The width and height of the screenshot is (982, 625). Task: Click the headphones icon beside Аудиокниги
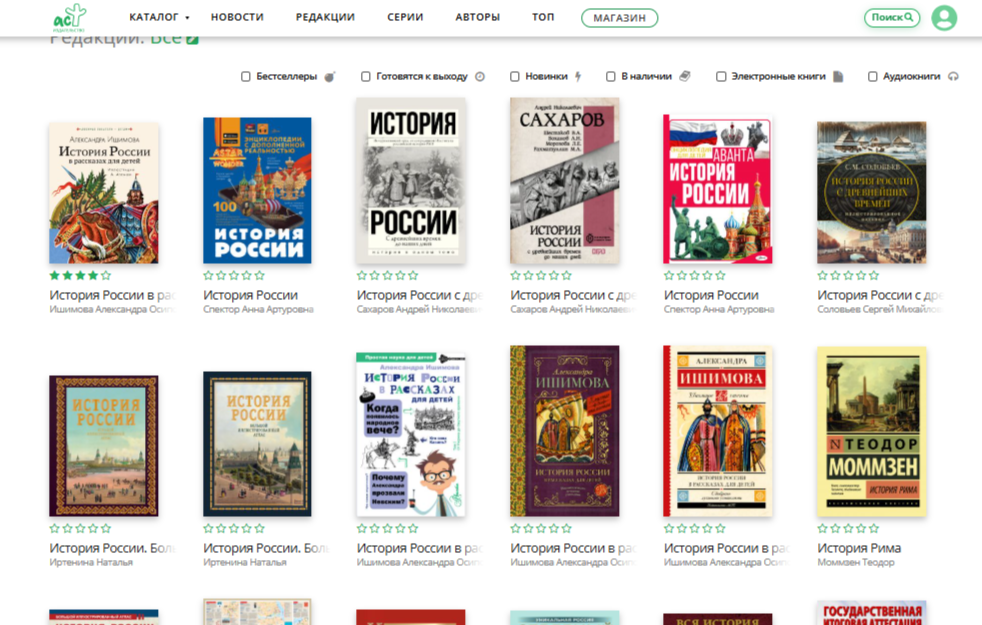[953, 76]
